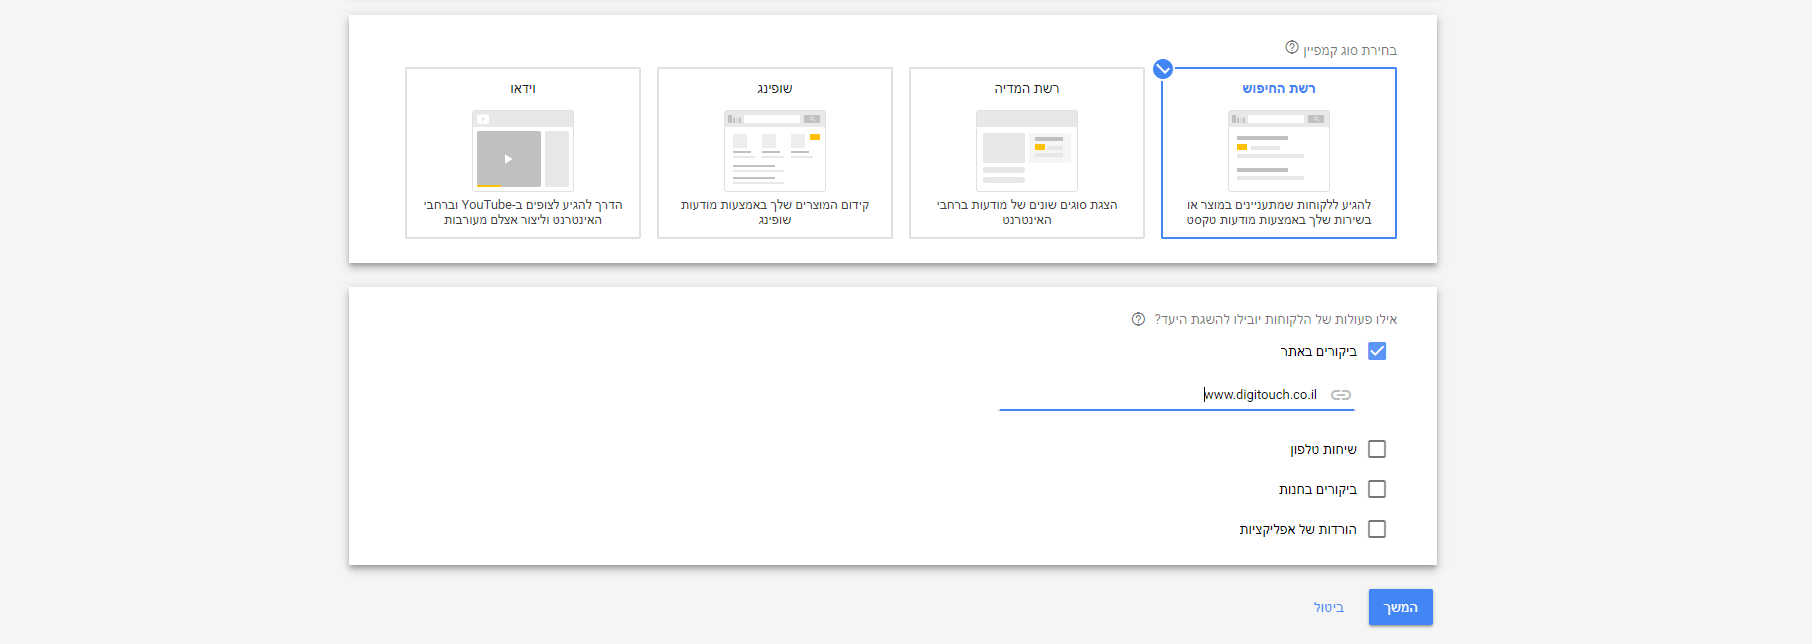Screen dimensions: 1812x644
Task: Enable the שיחות טלפון checkbox
Action: coord(1377,449)
